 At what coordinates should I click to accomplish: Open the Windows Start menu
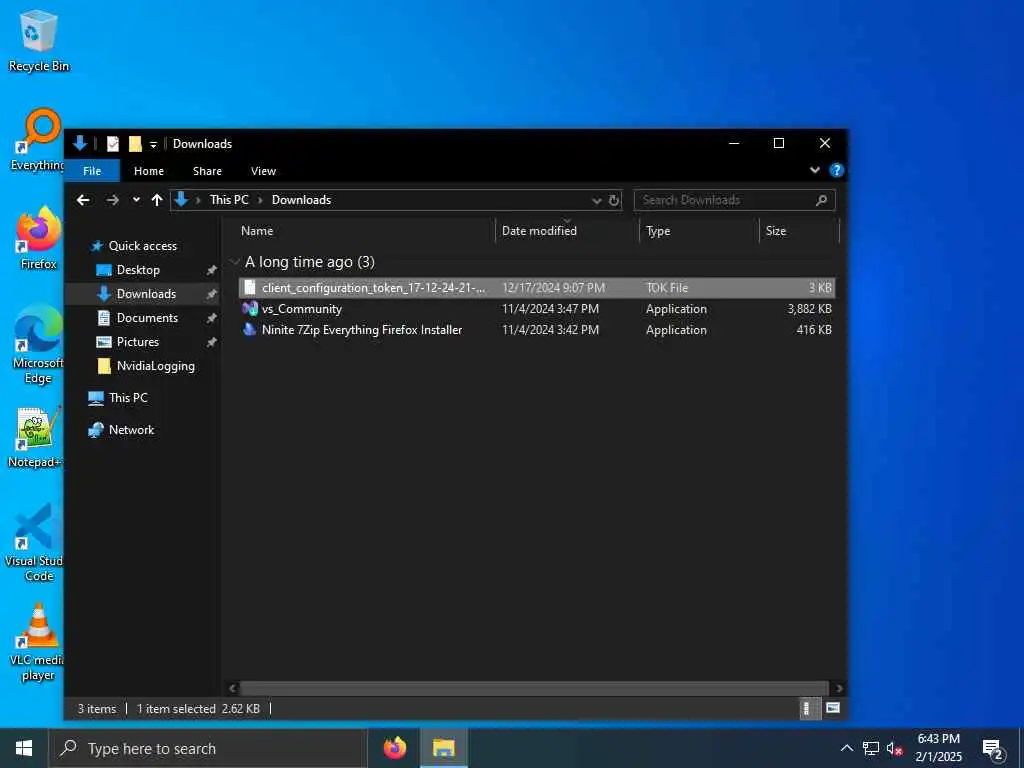point(24,748)
